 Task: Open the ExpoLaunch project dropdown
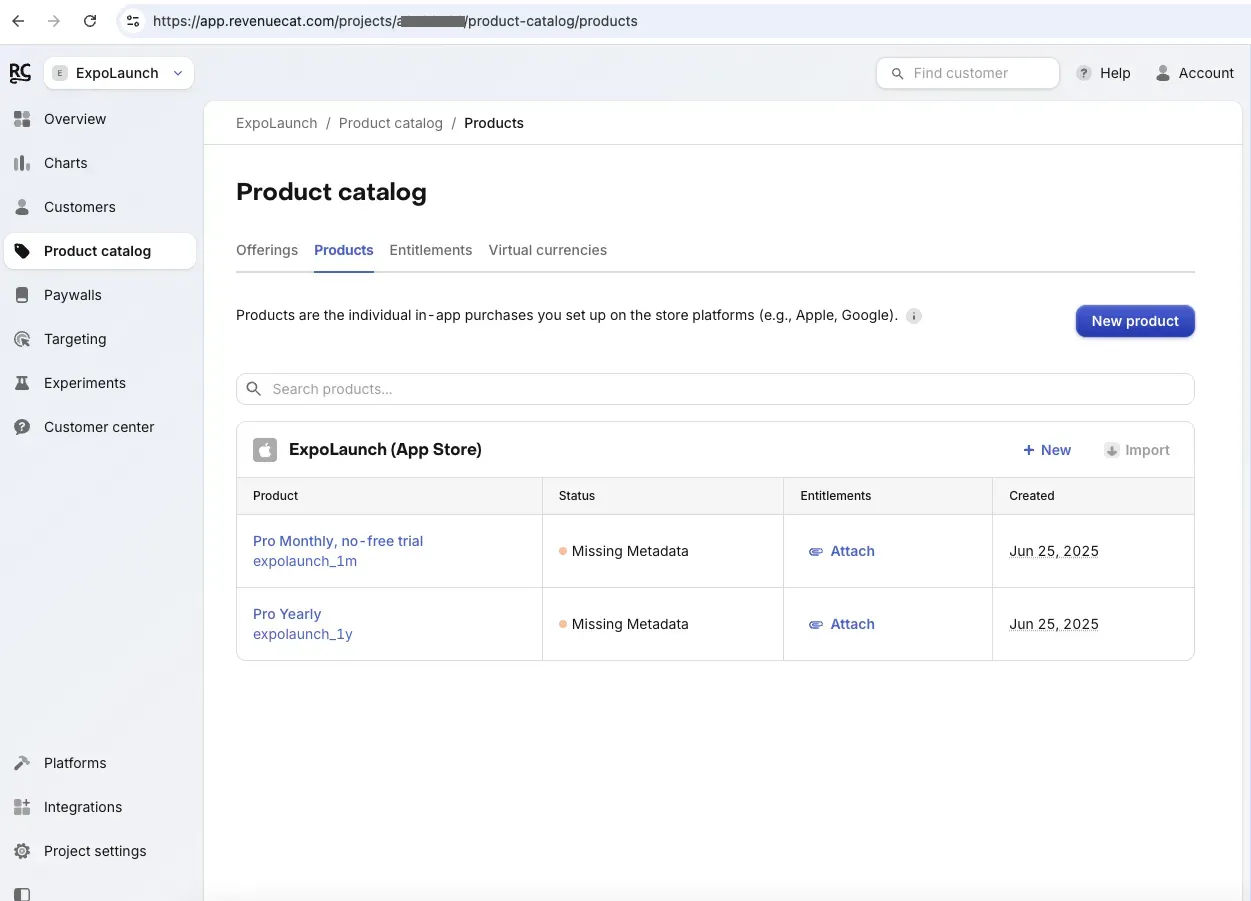coord(119,73)
